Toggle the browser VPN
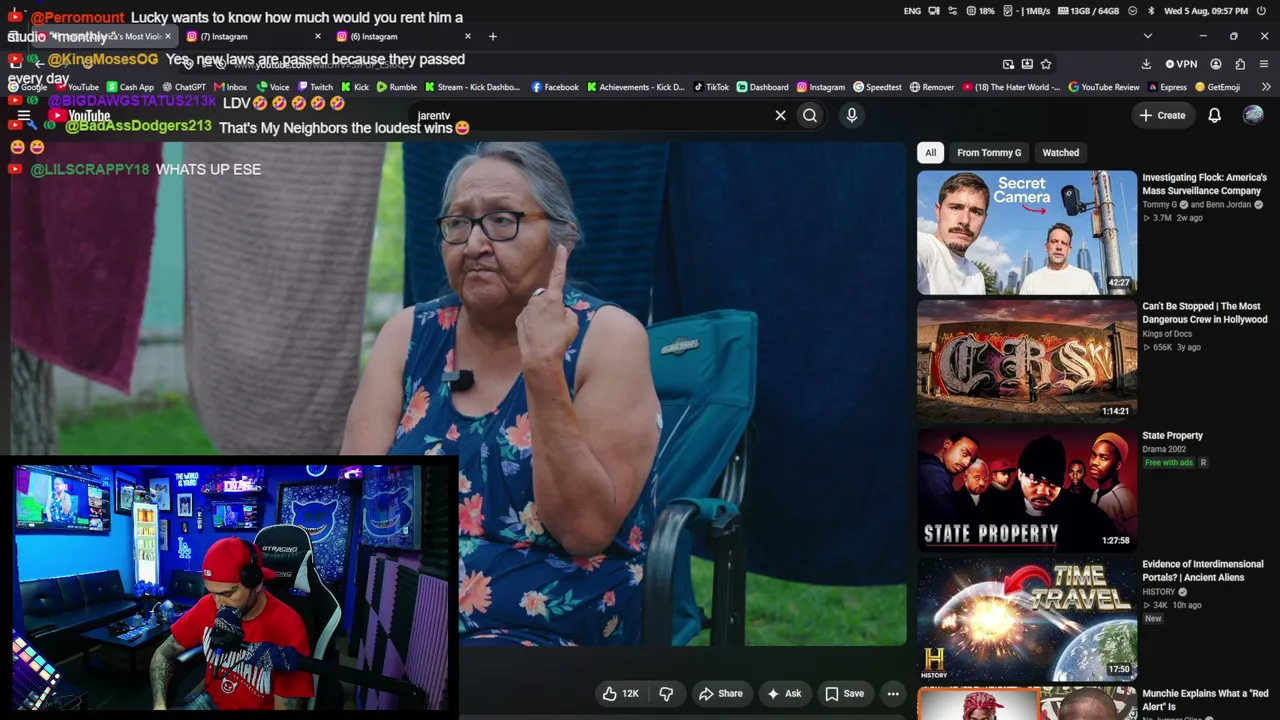Image resolution: width=1280 pixels, height=720 pixels. [x=1181, y=64]
